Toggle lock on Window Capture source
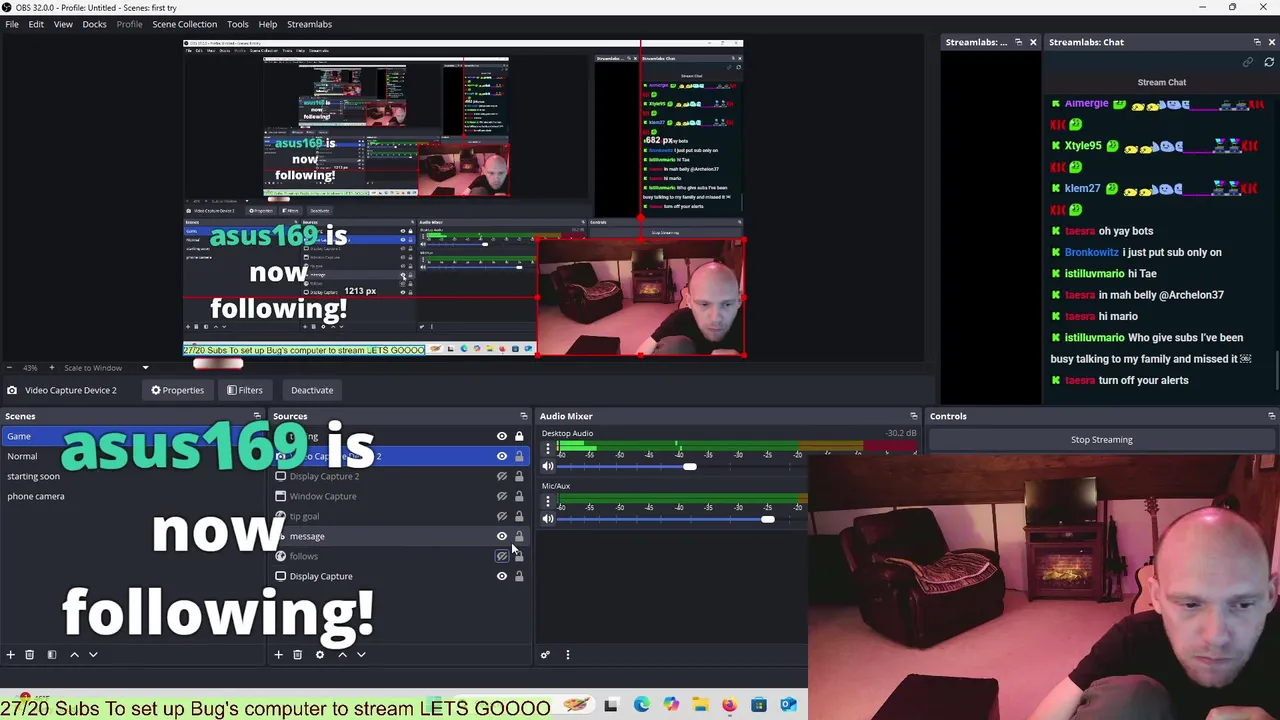This screenshot has width=1280, height=720. 519,496
